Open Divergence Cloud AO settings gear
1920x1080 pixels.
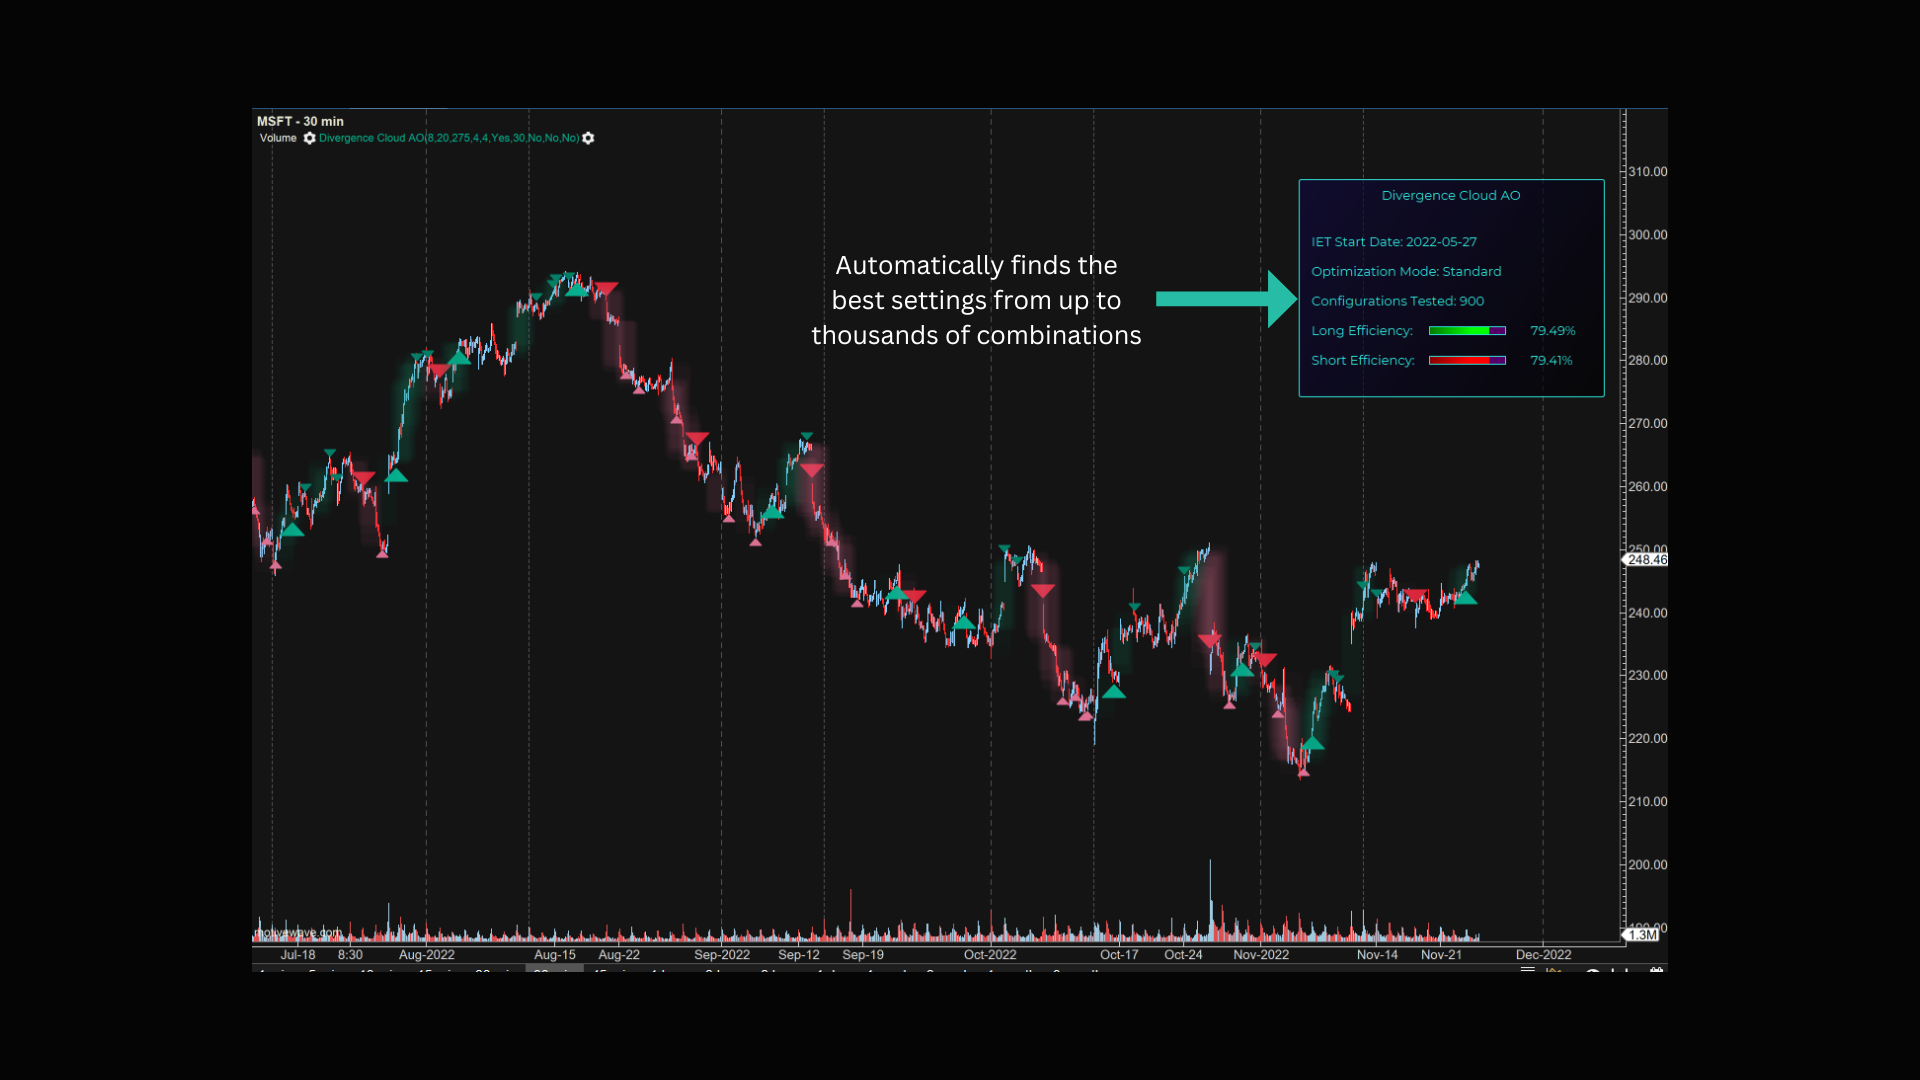[x=588, y=138]
